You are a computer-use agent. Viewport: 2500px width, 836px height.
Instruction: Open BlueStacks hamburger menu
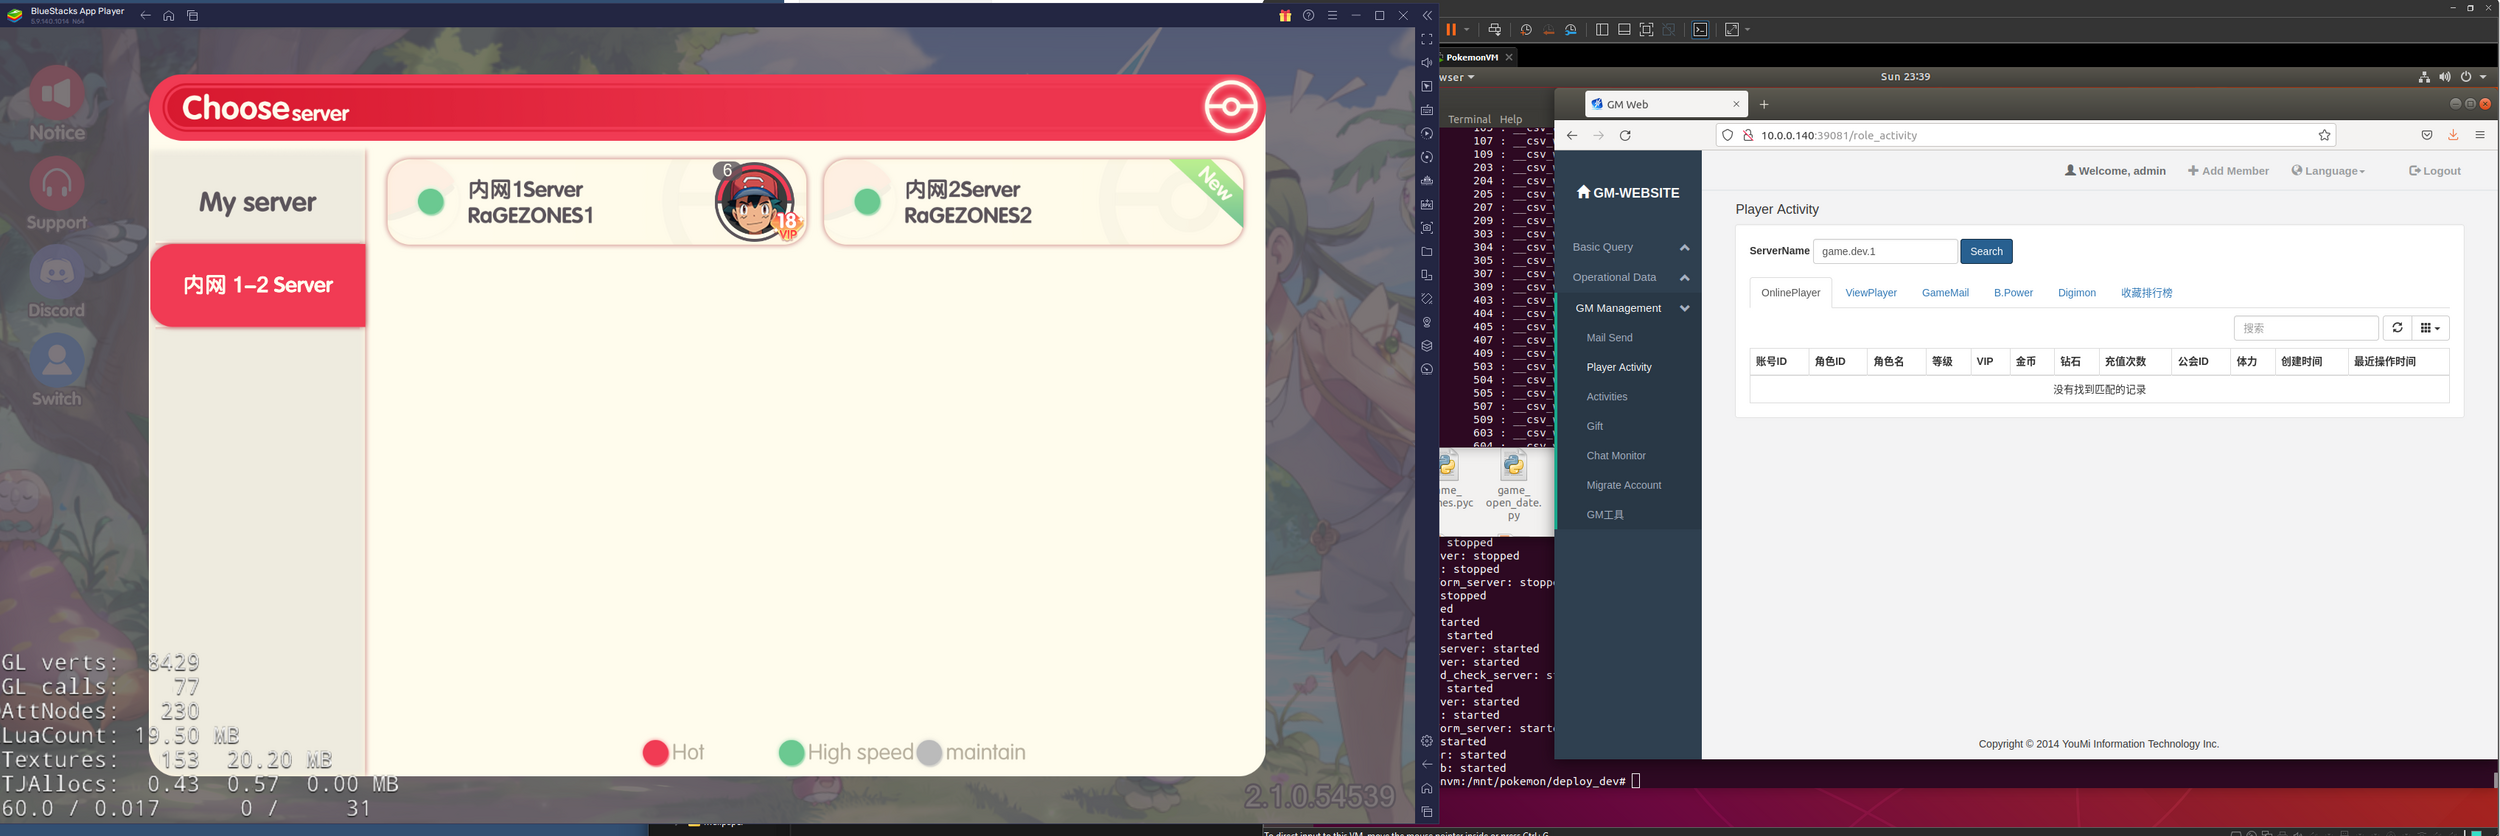click(x=1332, y=15)
